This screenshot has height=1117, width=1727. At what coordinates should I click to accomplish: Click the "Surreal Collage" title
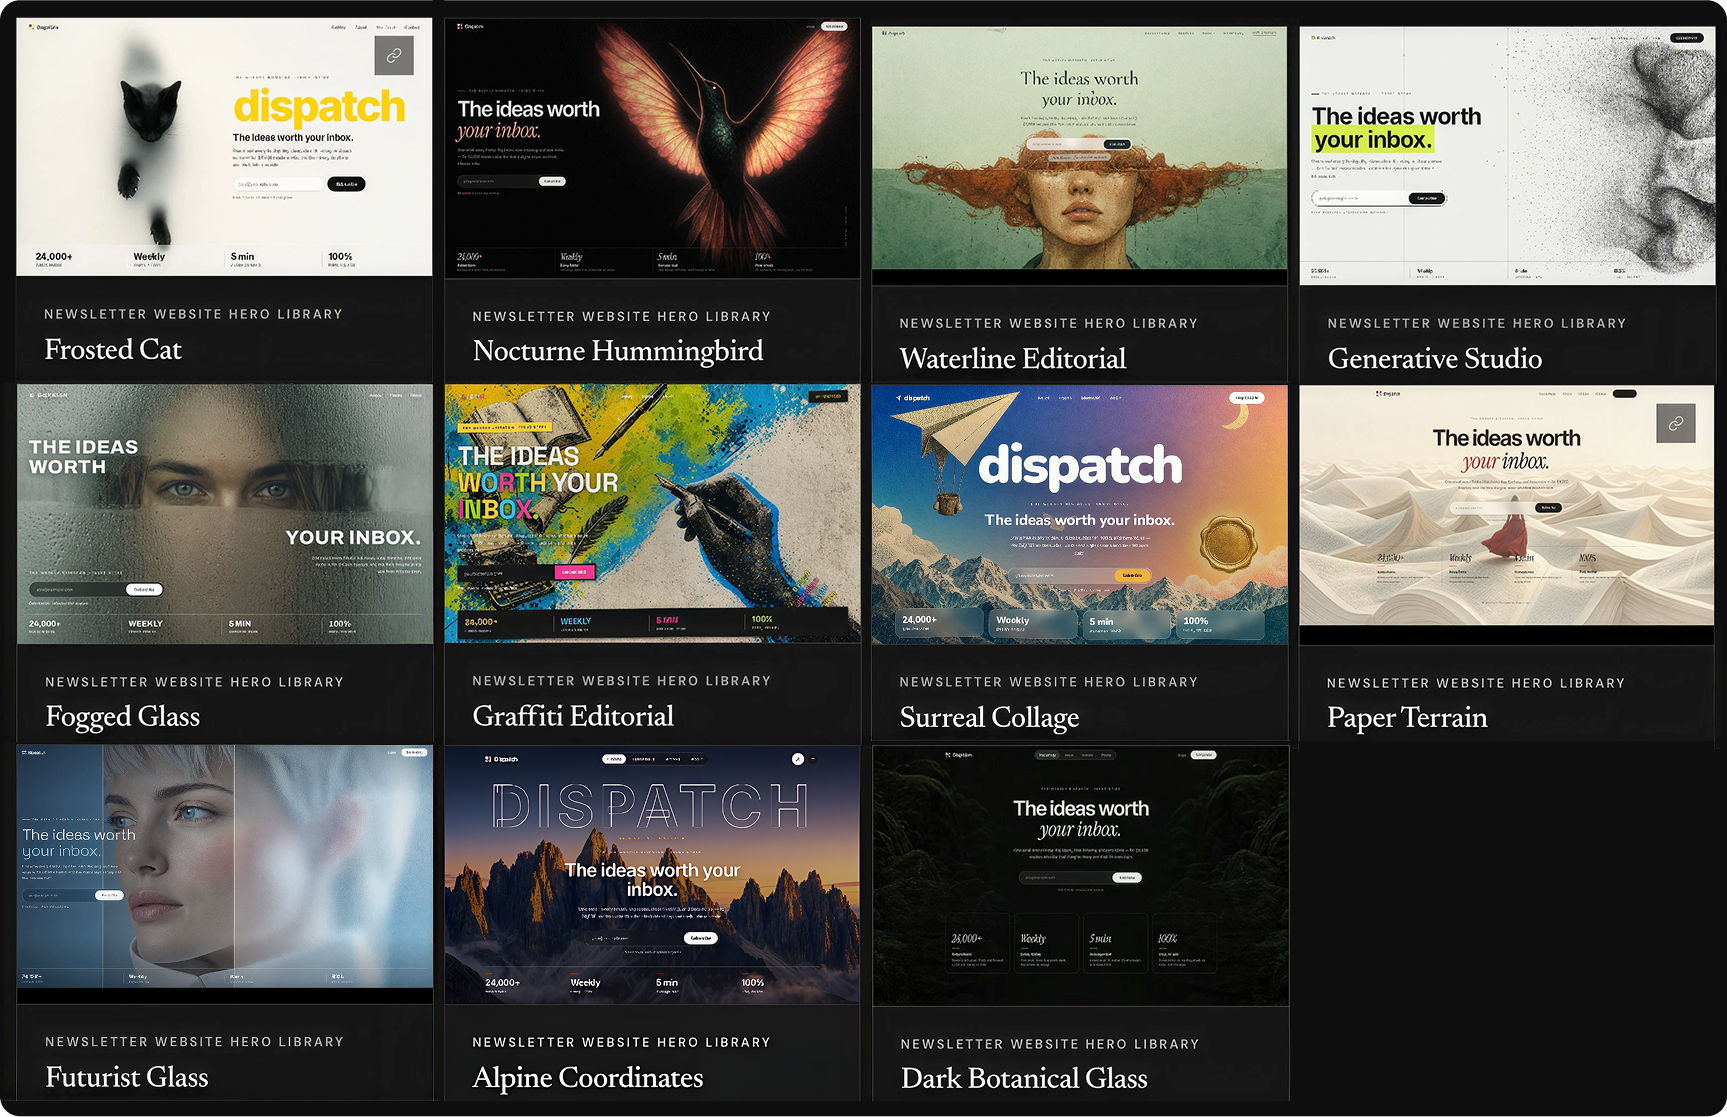pyautogui.click(x=990, y=718)
